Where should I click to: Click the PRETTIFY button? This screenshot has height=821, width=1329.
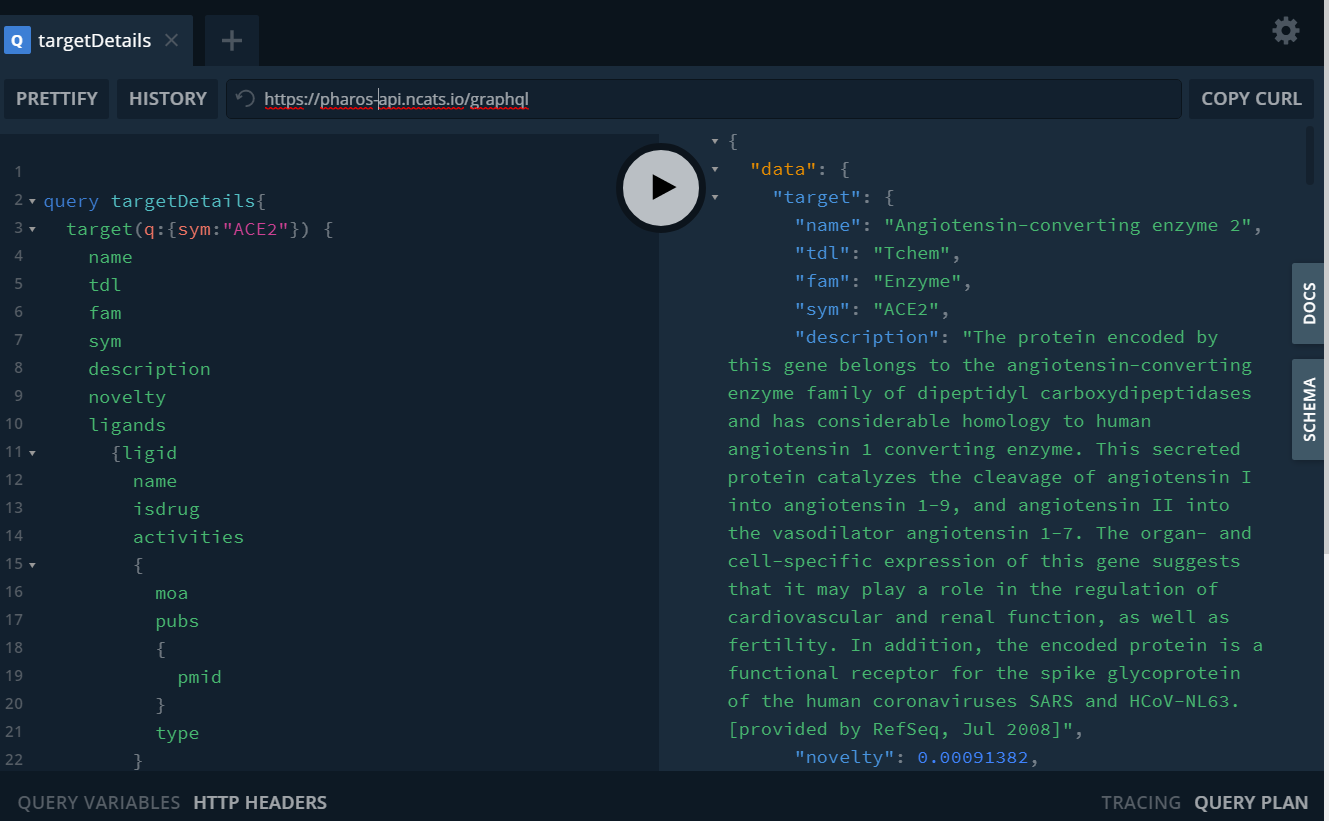coord(56,98)
